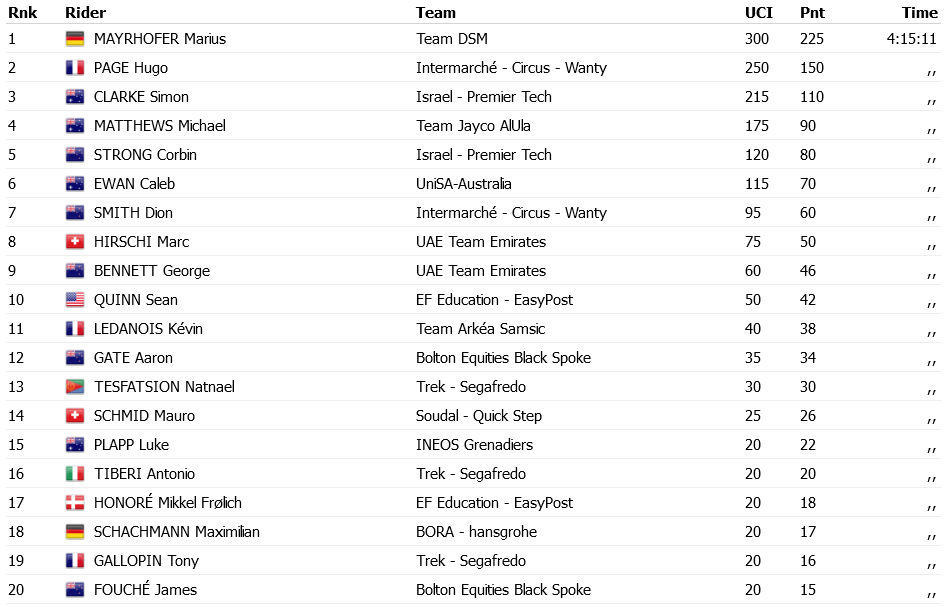Click the Danish flag next to Honoré
This screenshot has width=947, height=607.
pos(74,503)
